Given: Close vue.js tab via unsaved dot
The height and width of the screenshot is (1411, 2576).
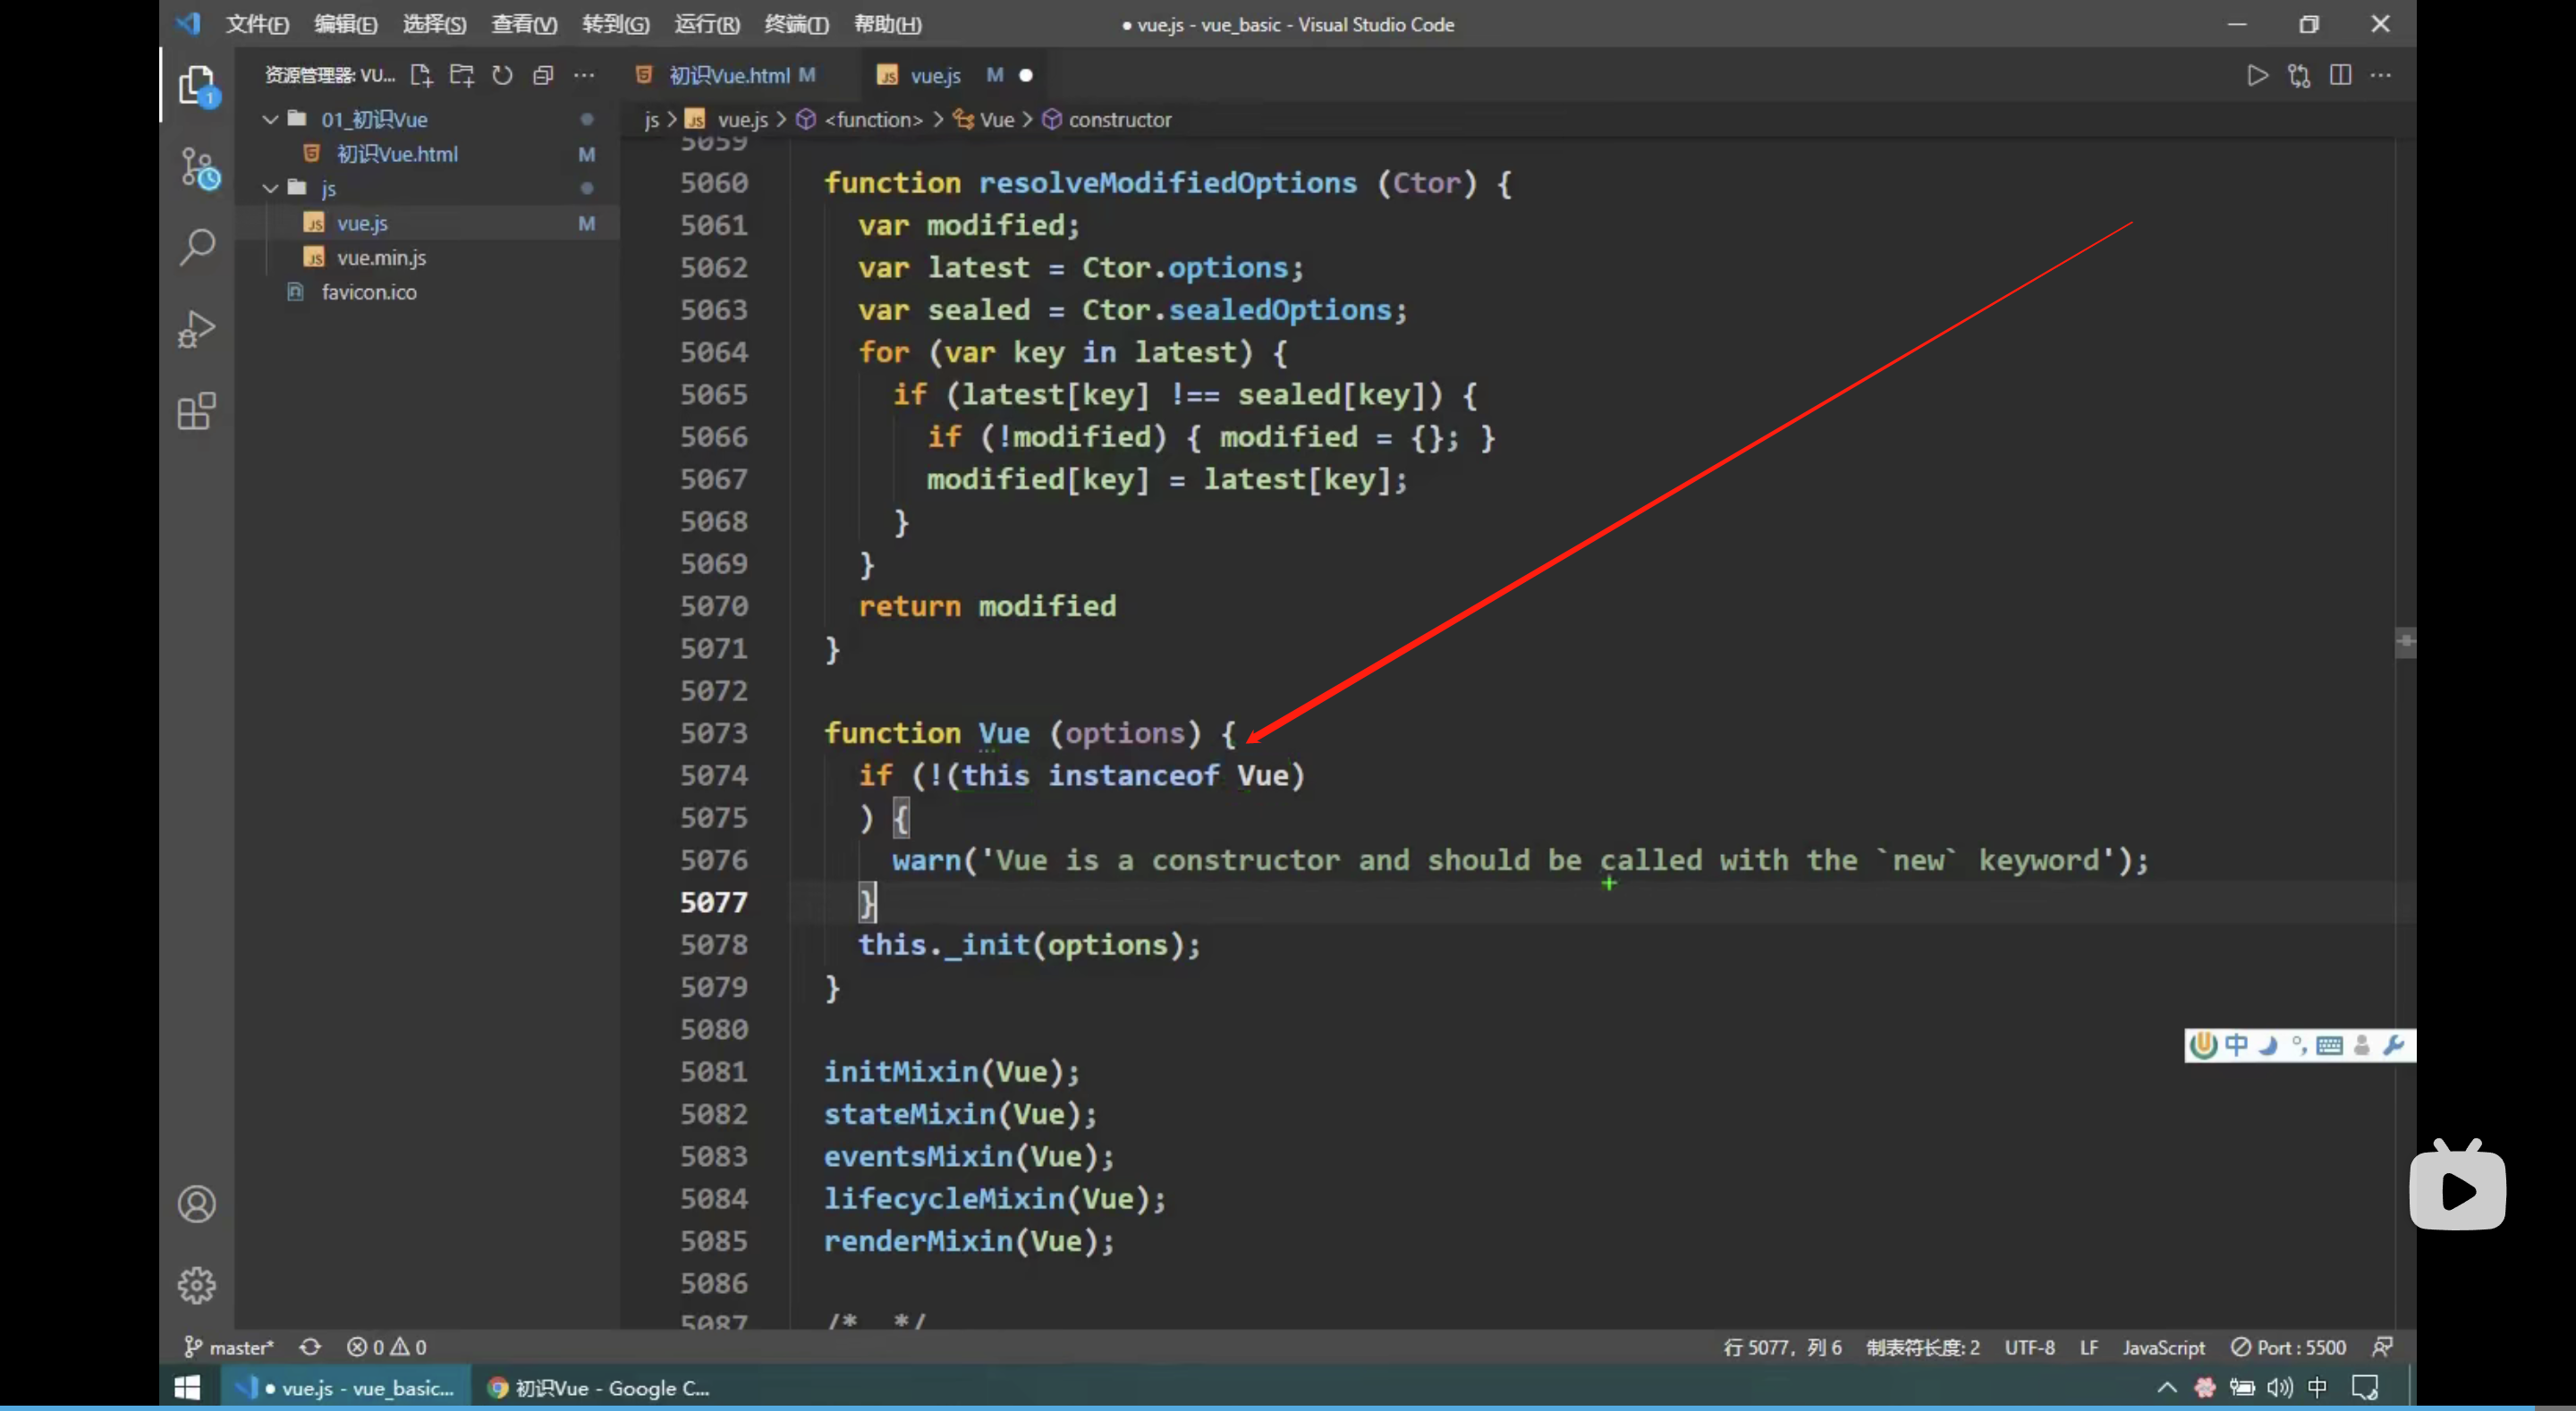Looking at the screenshot, I should pos(1026,75).
